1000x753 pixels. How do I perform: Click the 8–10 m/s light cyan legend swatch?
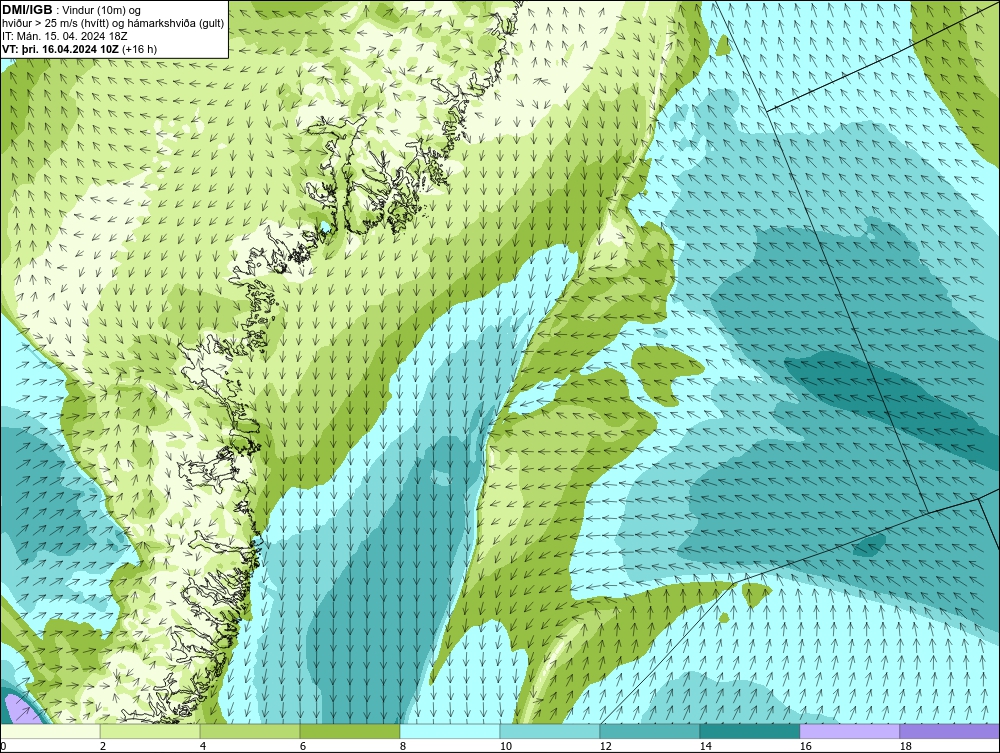pyautogui.click(x=450, y=731)
